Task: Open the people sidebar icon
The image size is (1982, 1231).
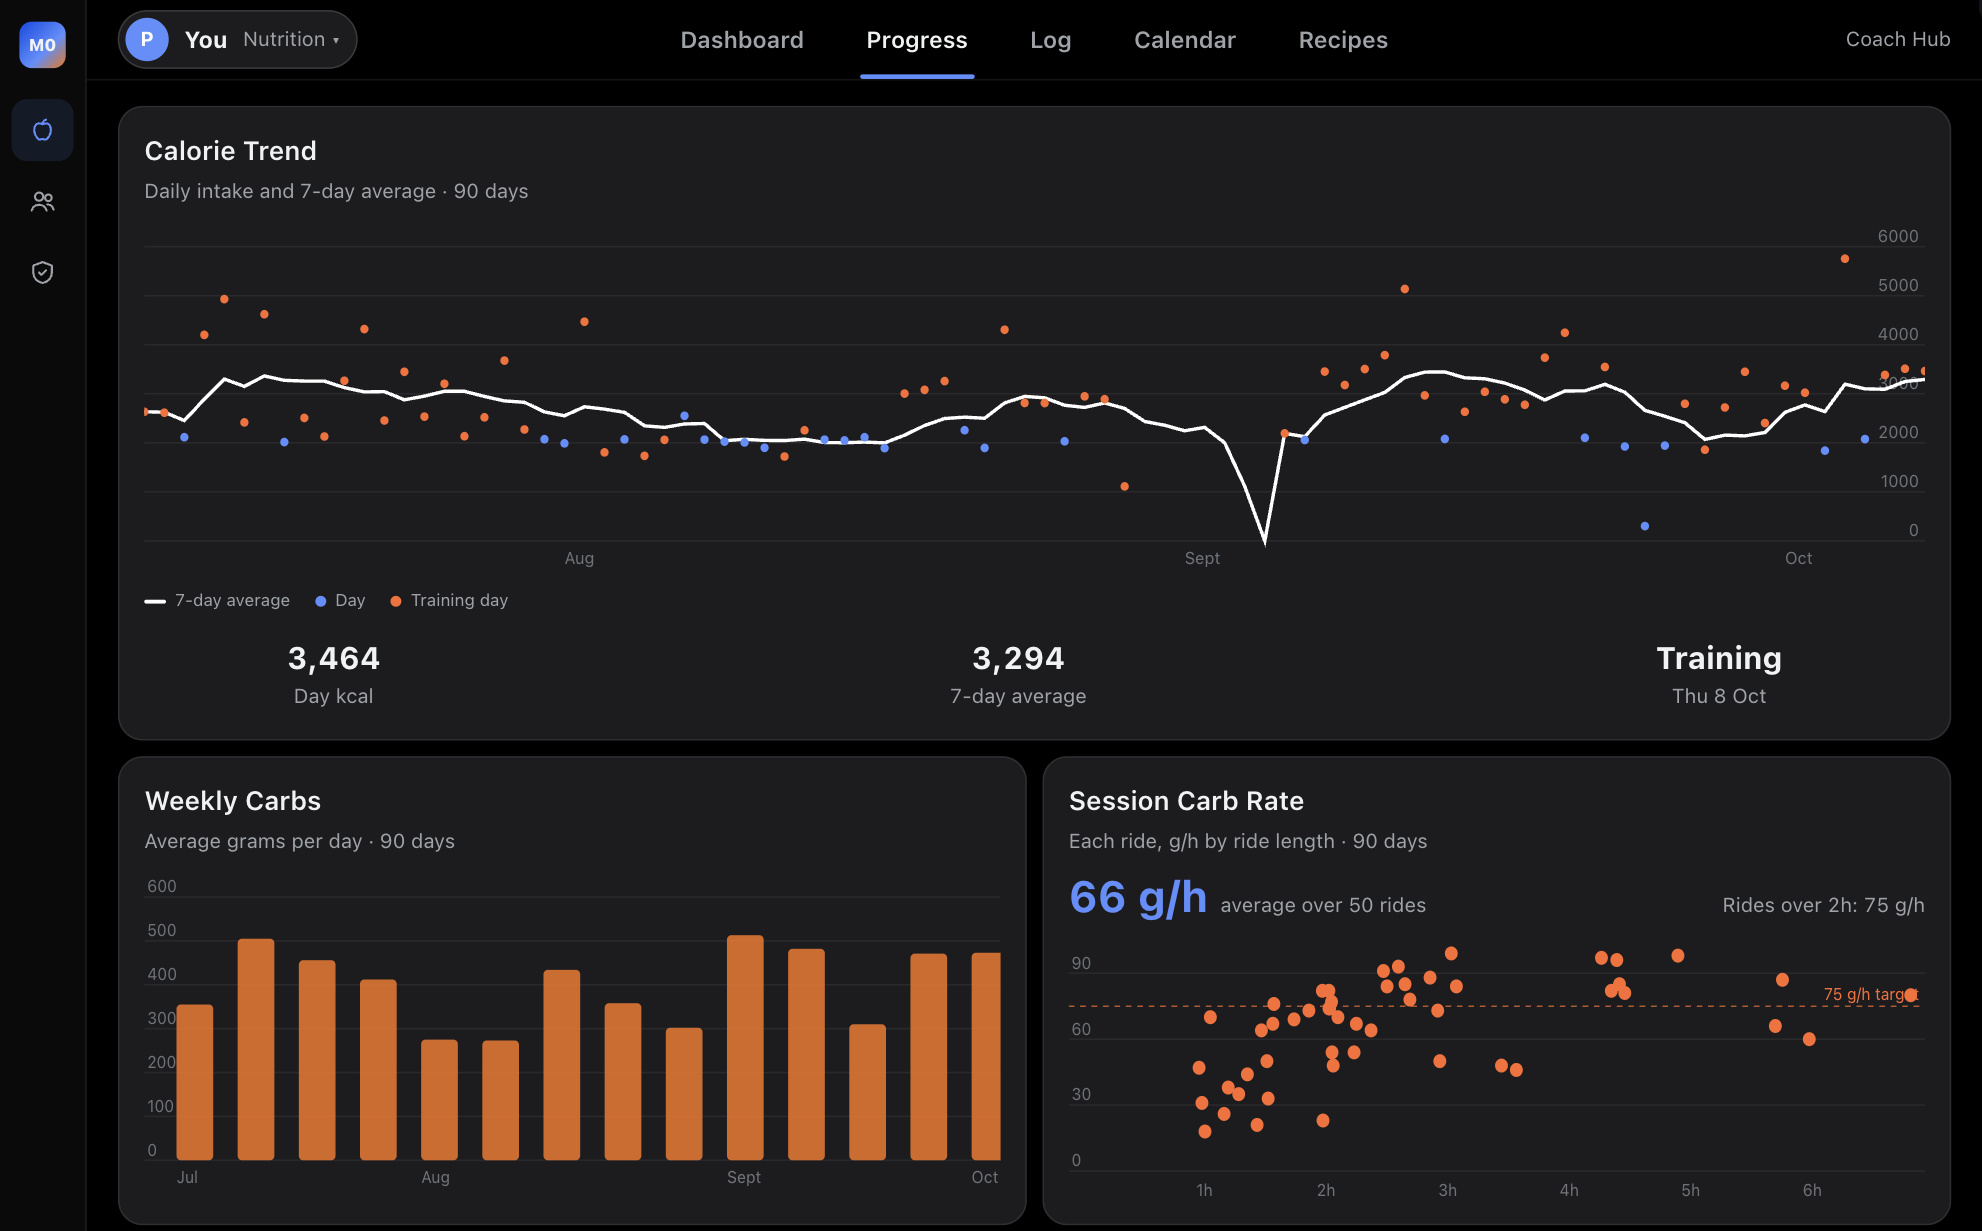Action: [42, 202]
